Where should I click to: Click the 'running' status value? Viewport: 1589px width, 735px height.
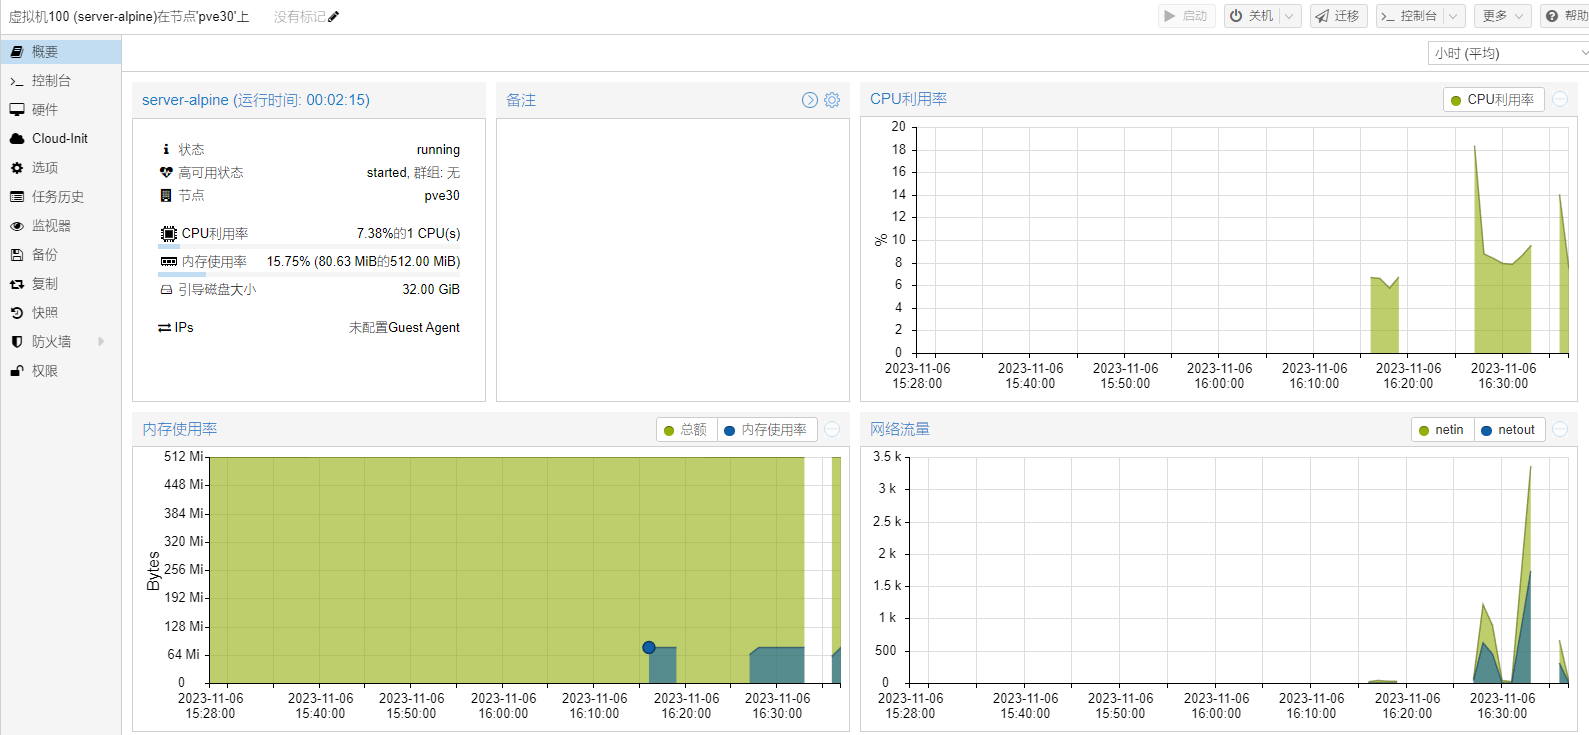pyautogui.click(x=438, y=149)
